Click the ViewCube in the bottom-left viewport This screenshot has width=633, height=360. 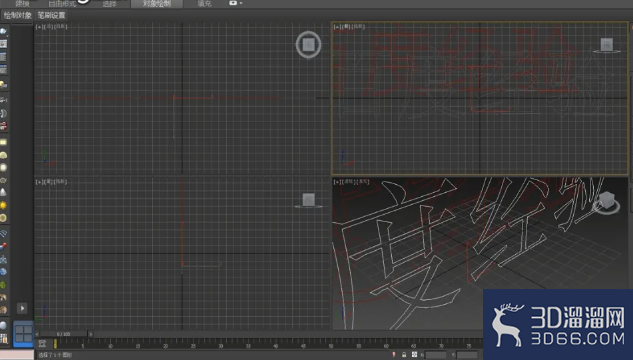[x=308, y=200]
